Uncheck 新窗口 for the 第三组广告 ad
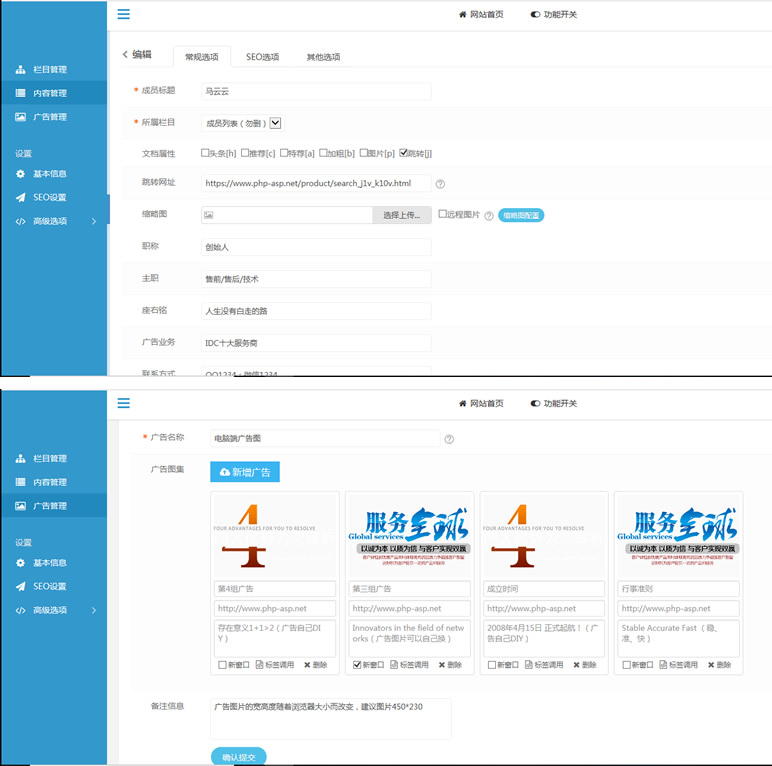Image resolution: width=772 pixels, height=766 pixels. (357, 665)
